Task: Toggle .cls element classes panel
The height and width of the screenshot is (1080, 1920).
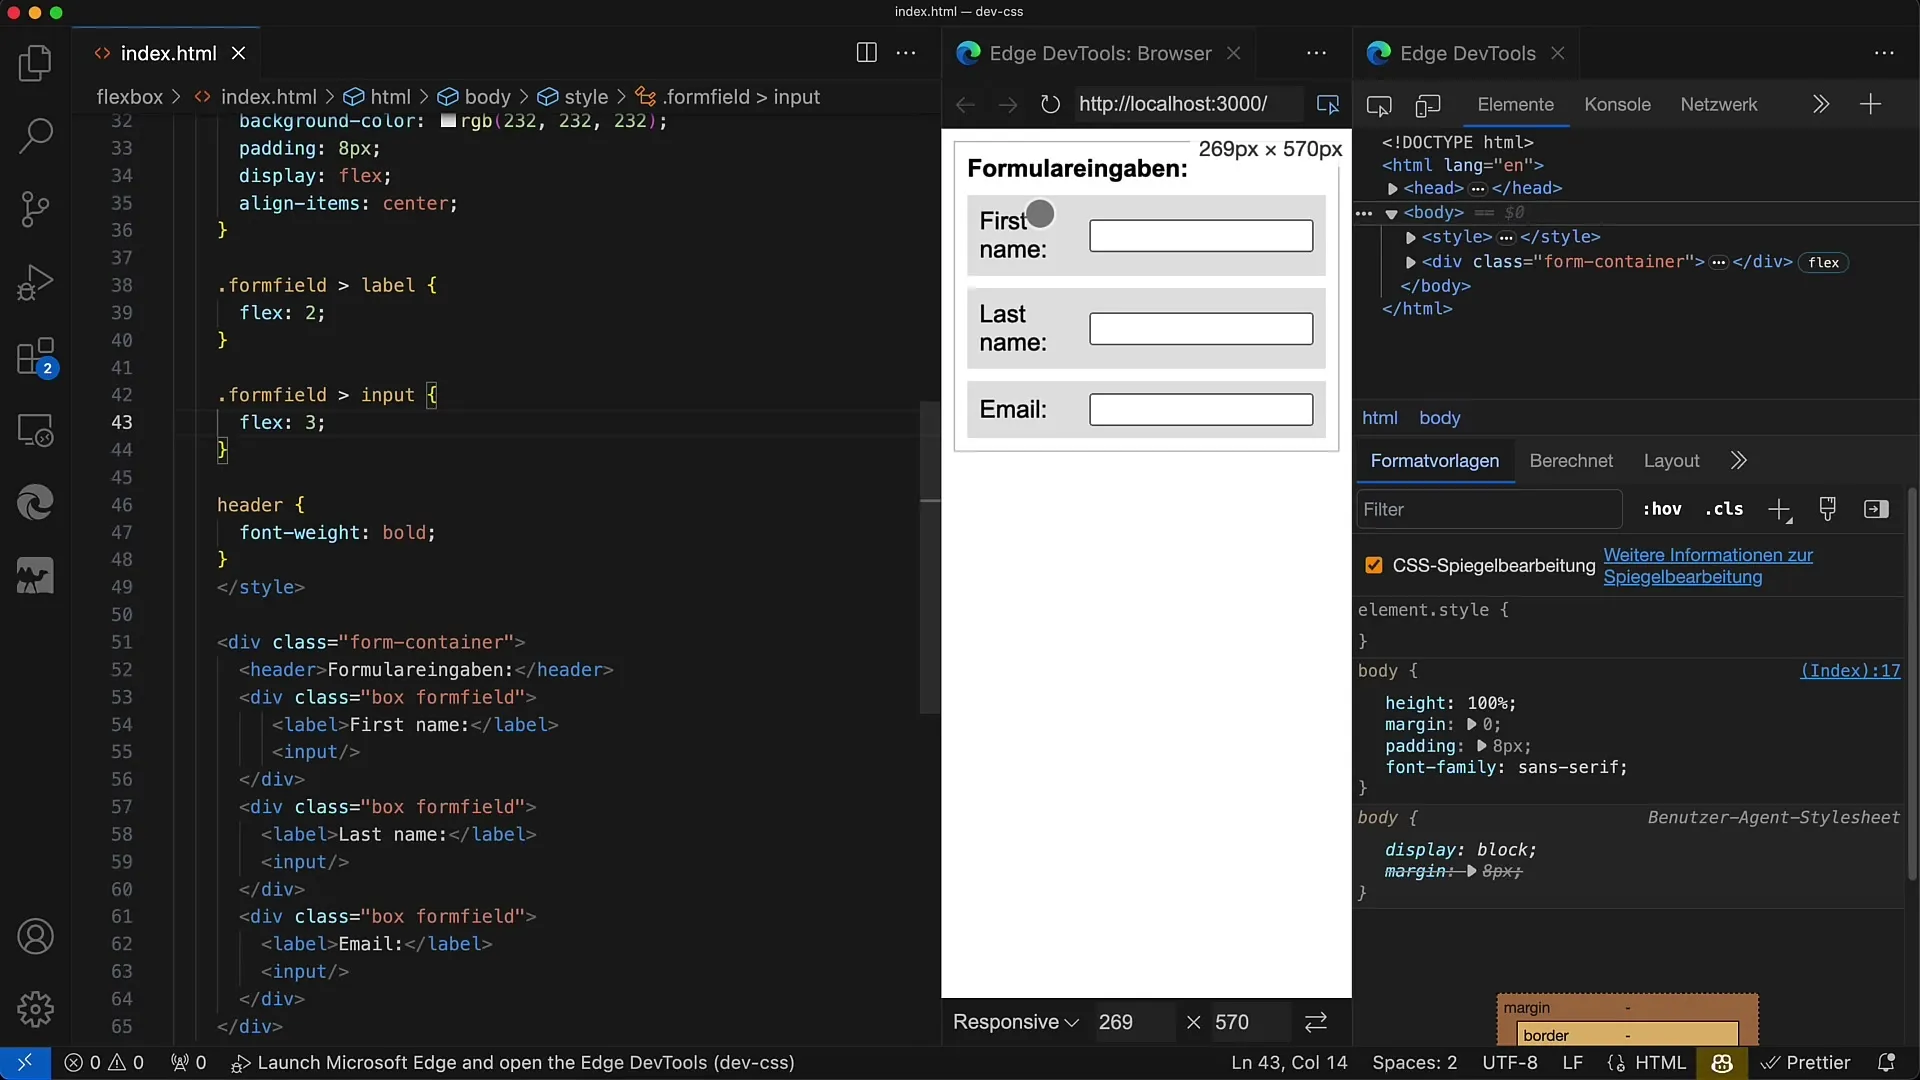Action: (x=1724, y=509)
